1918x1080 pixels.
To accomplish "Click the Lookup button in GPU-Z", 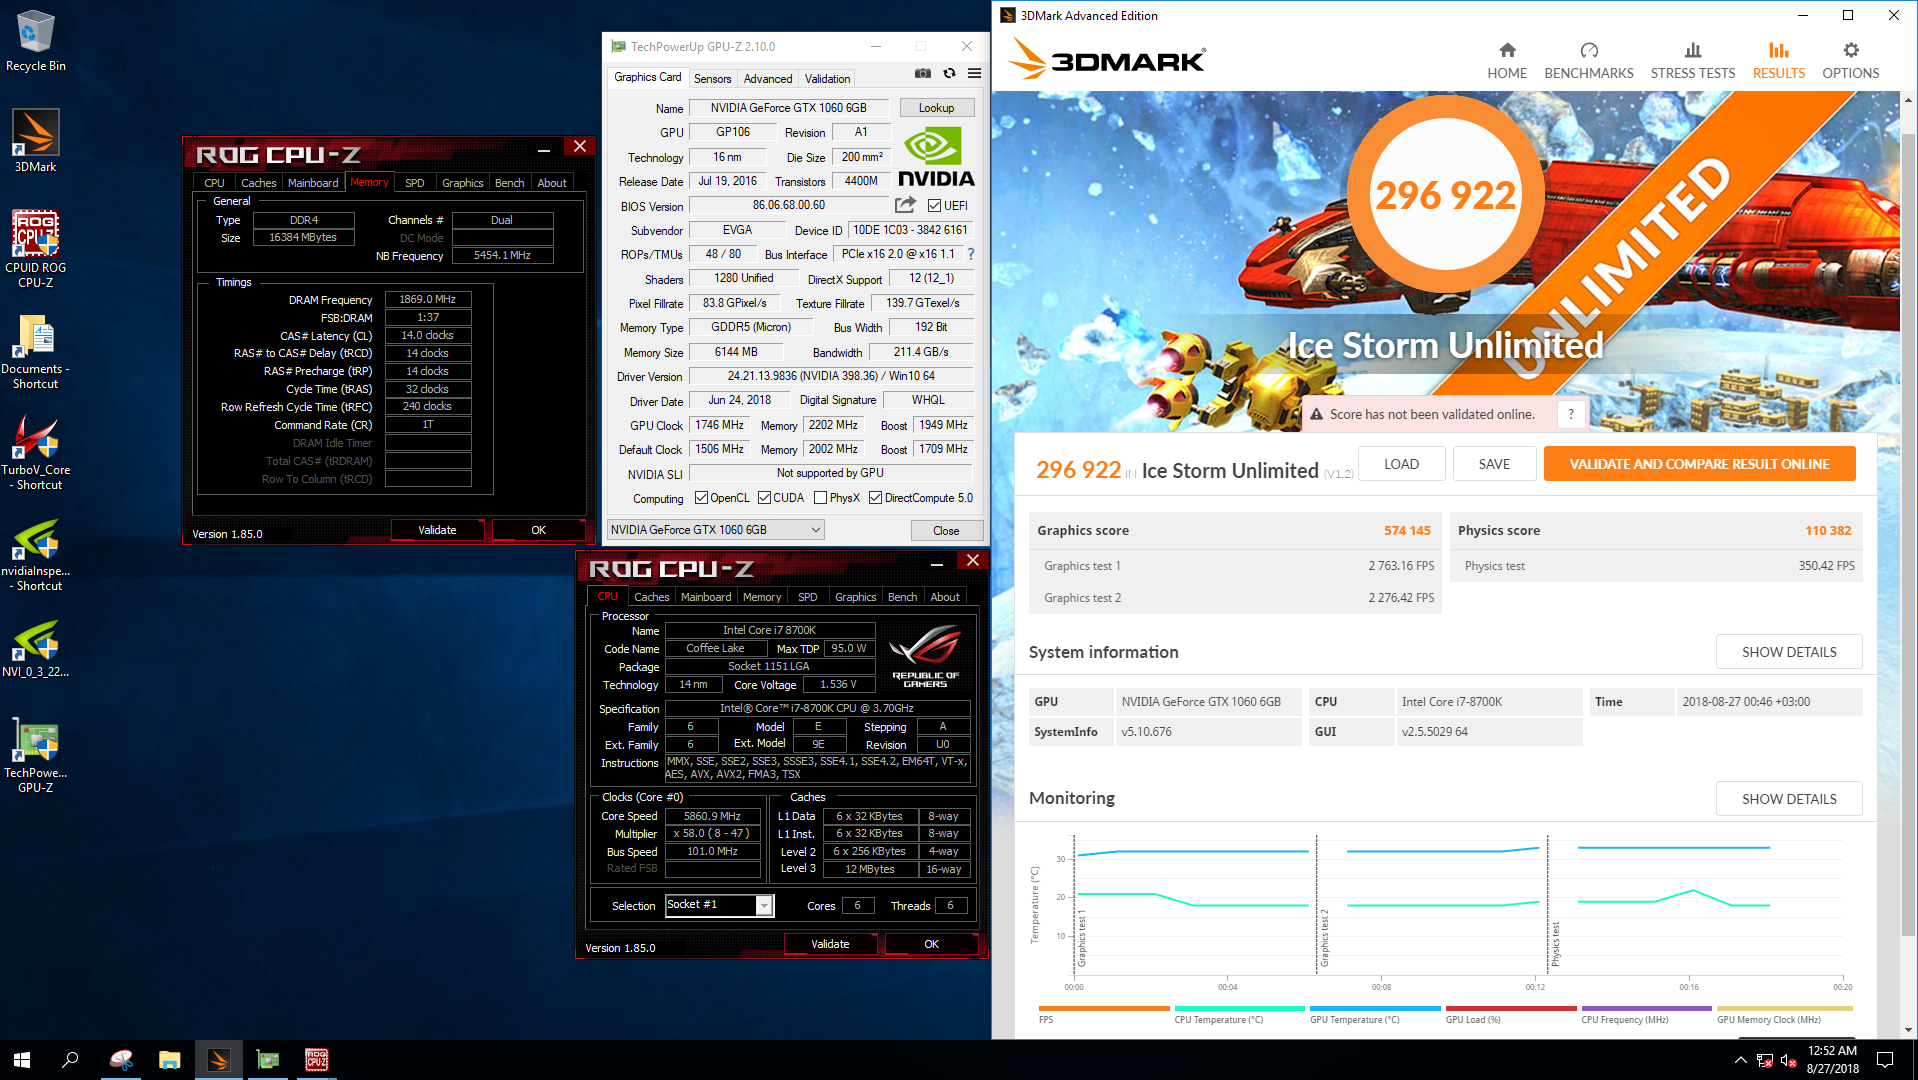I will tap(936, 108).
